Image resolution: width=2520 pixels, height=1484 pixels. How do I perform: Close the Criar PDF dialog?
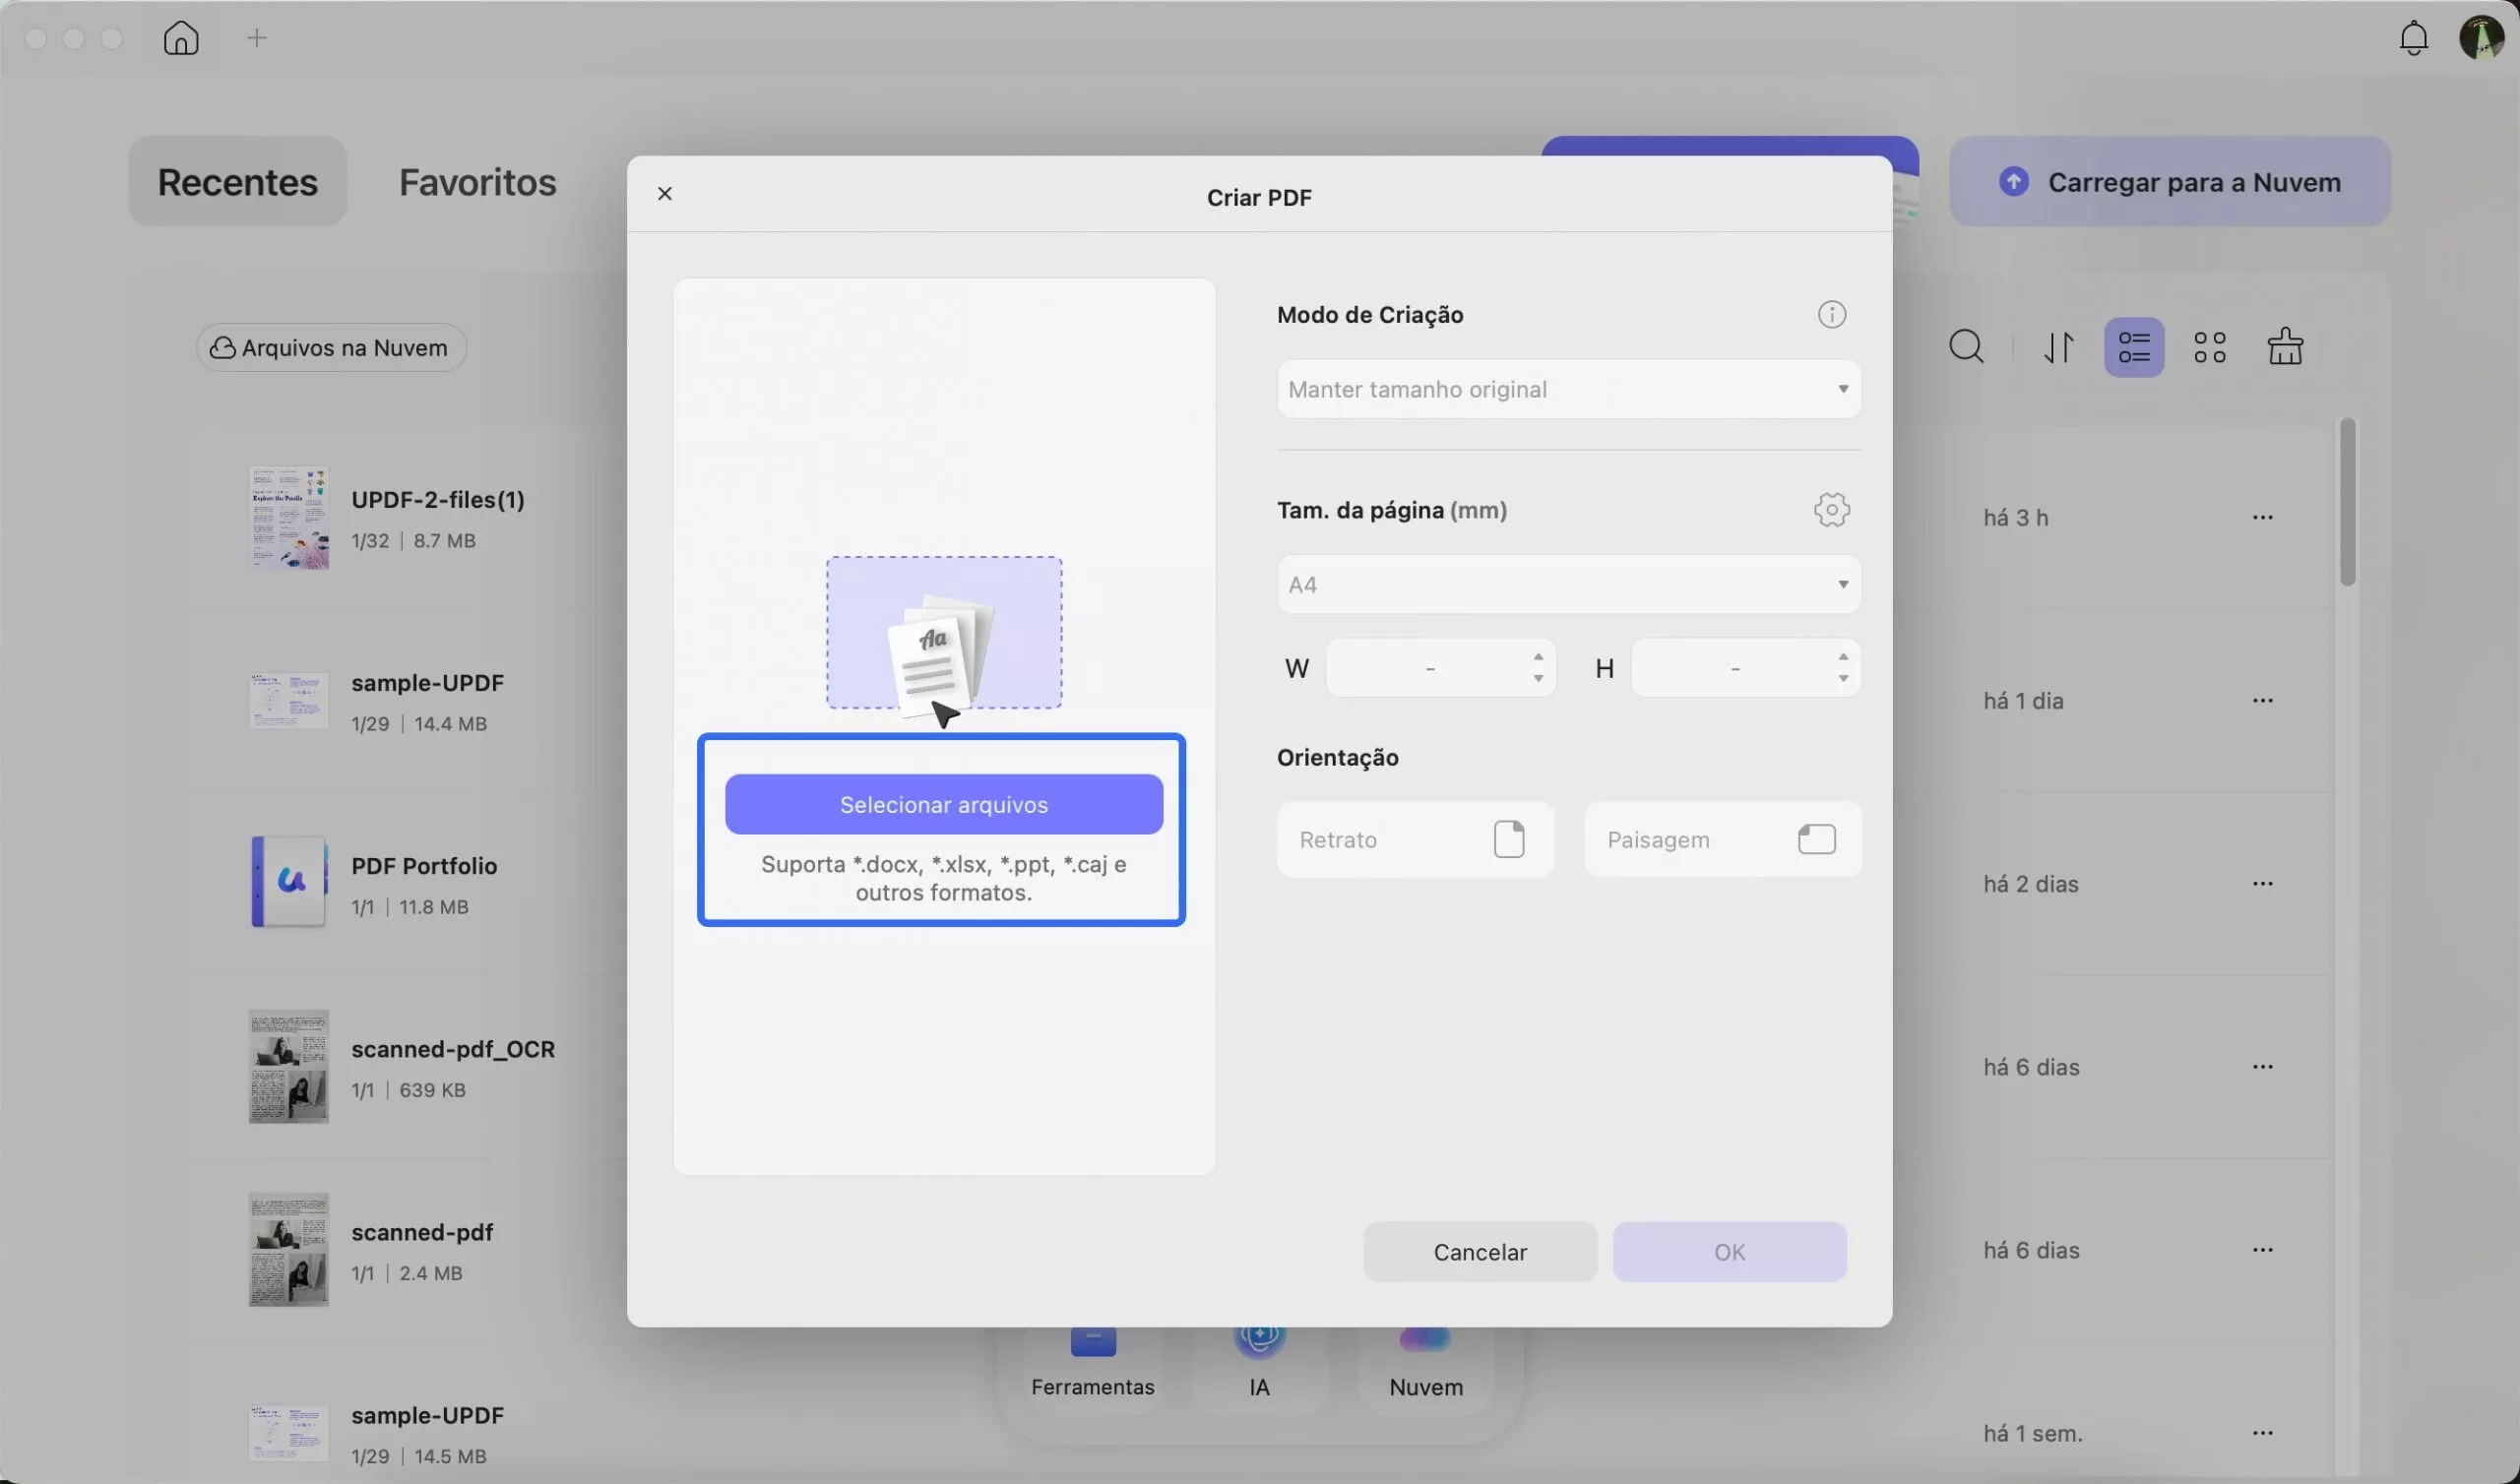[665, 194]
